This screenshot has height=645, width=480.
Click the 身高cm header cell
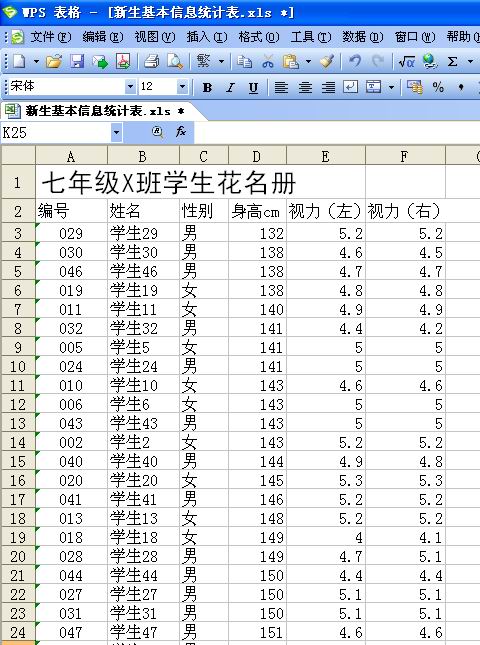tap(257, 211)
